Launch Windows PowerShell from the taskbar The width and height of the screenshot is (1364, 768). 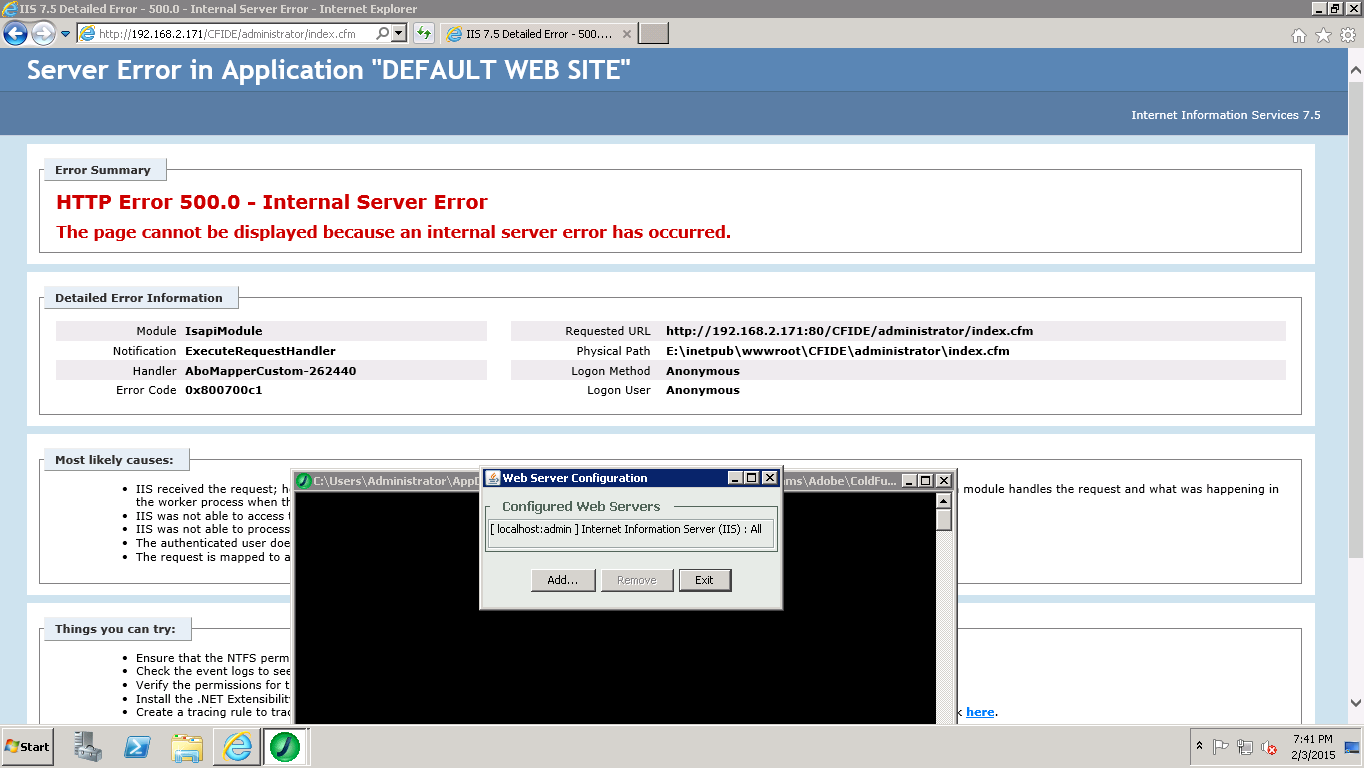137,746
